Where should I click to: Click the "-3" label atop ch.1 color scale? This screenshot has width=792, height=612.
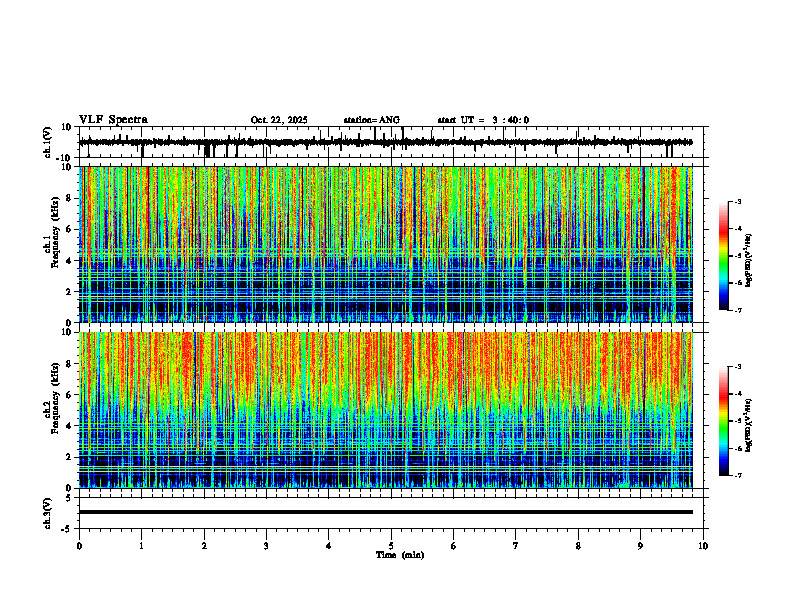(738, 201)
